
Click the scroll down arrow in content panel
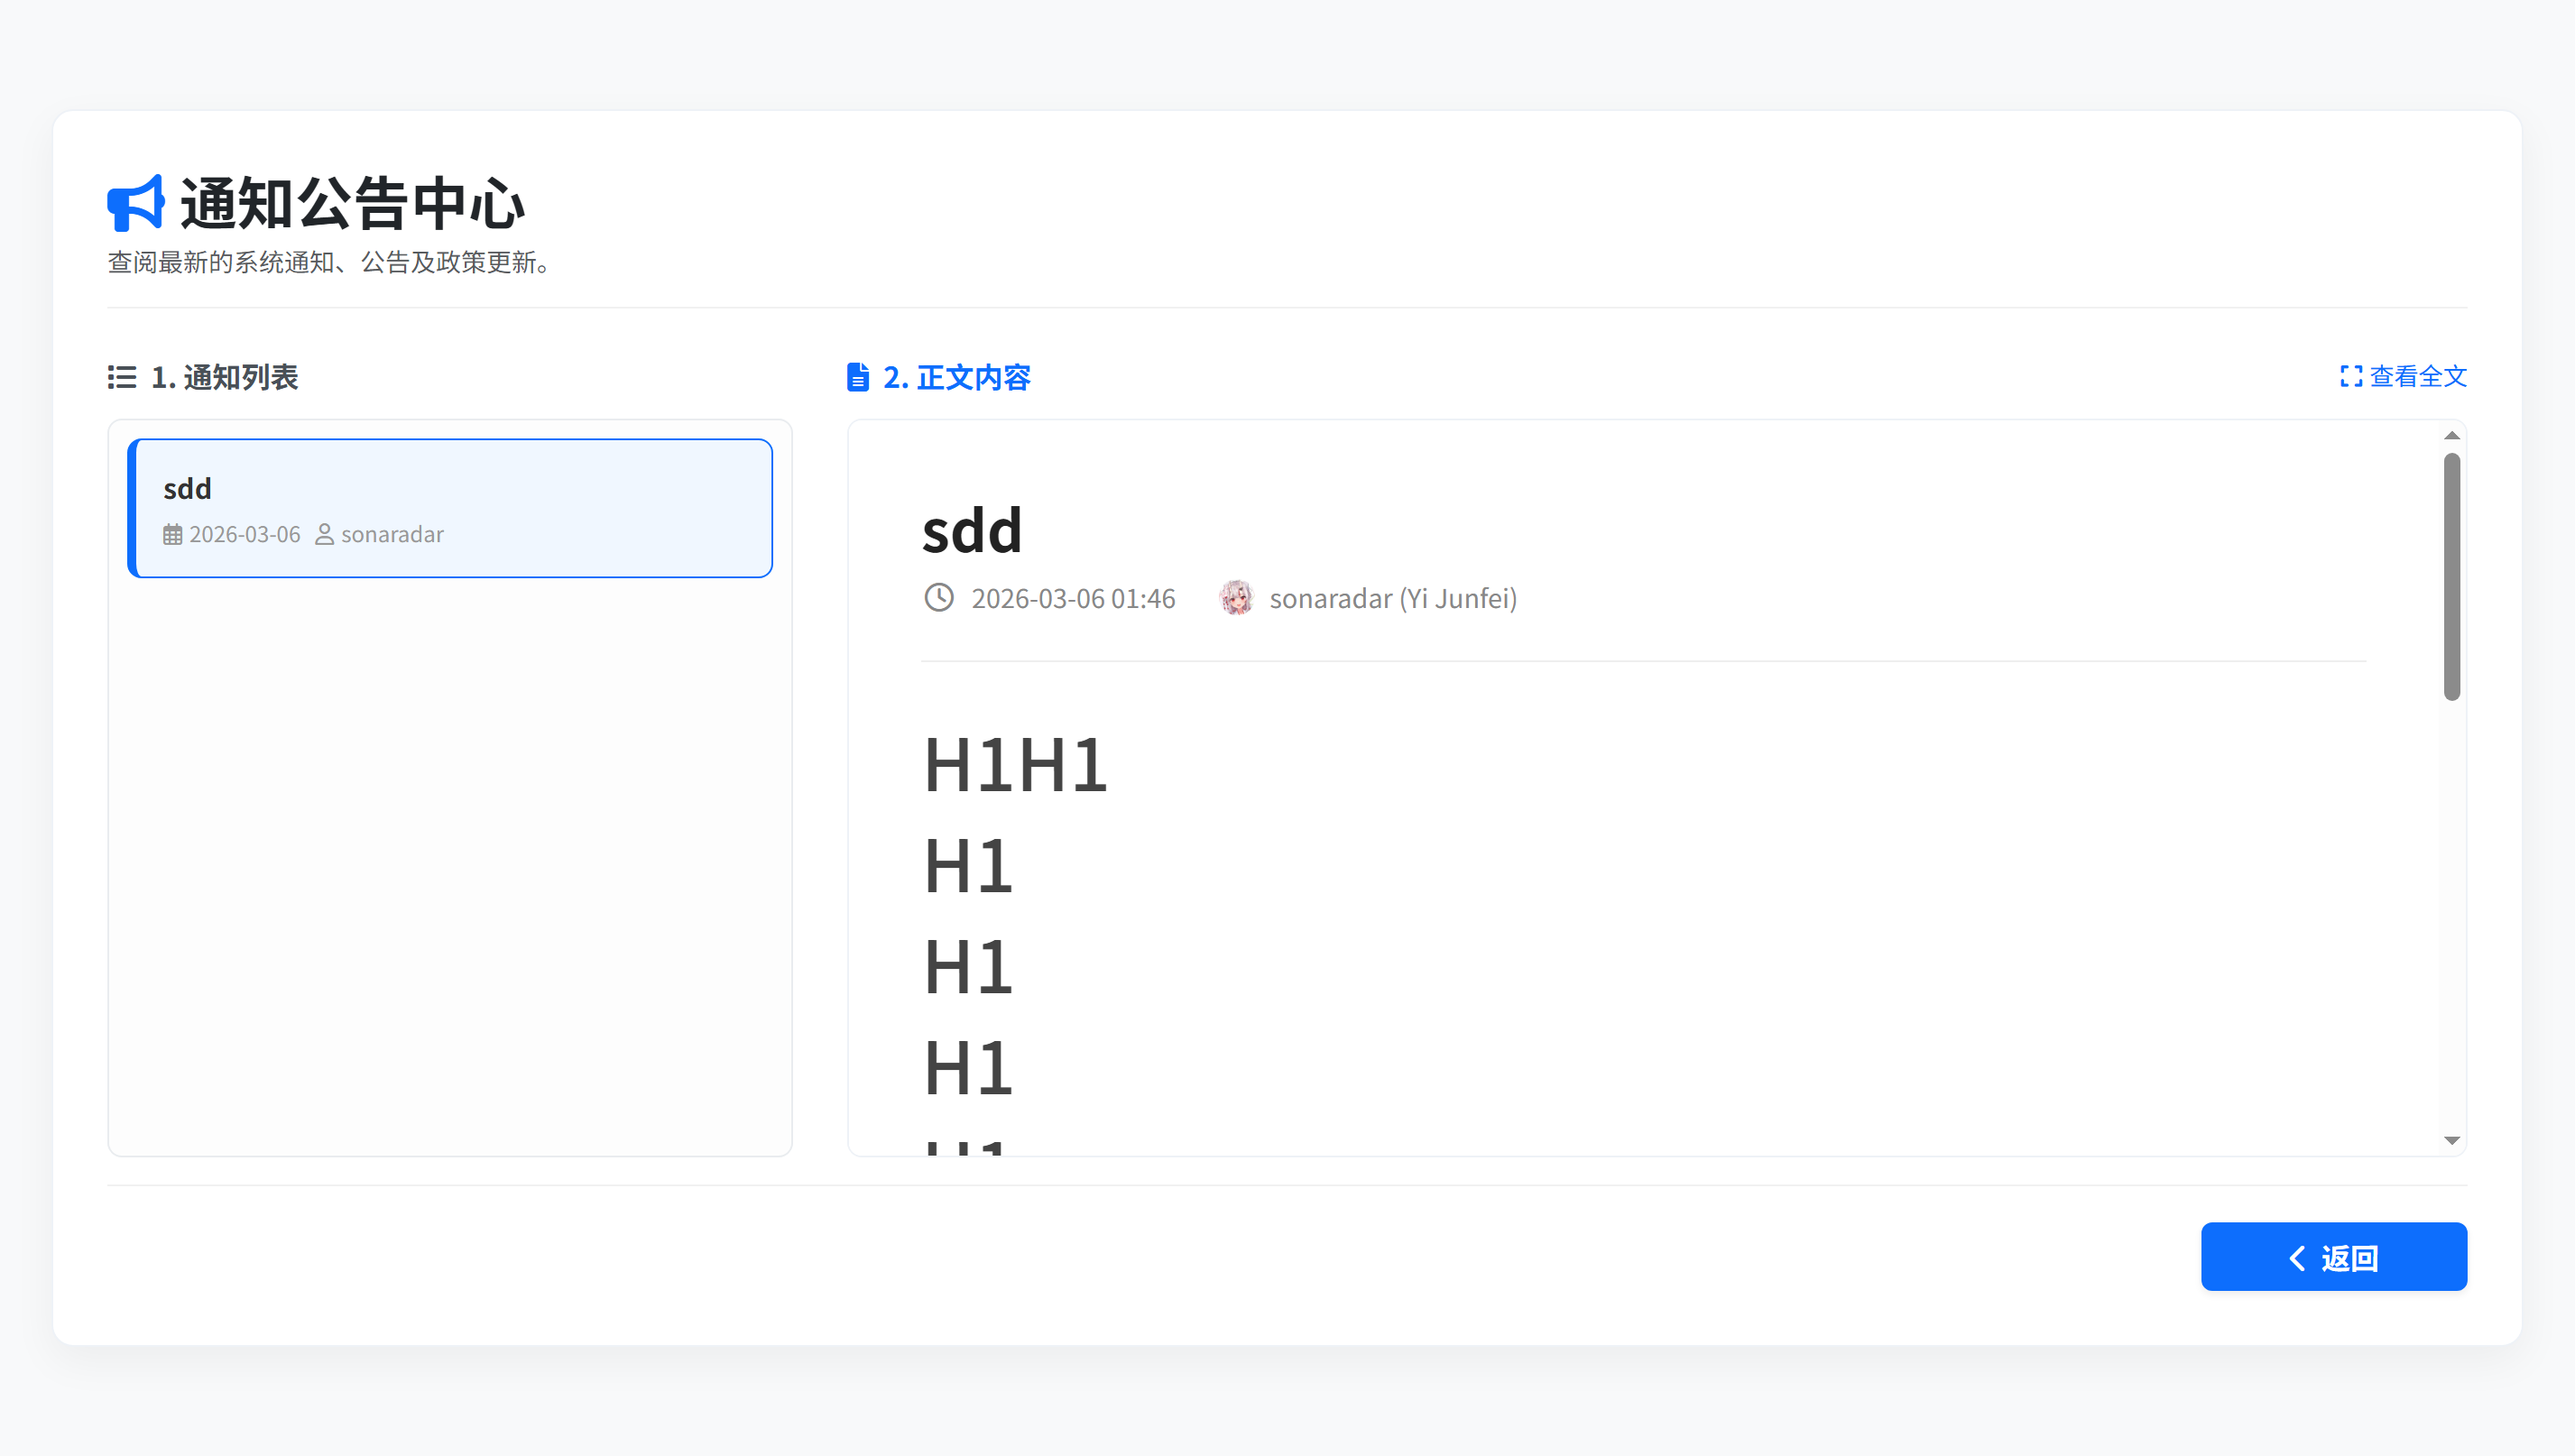pyautogui.click(x=2452, y=1140)
